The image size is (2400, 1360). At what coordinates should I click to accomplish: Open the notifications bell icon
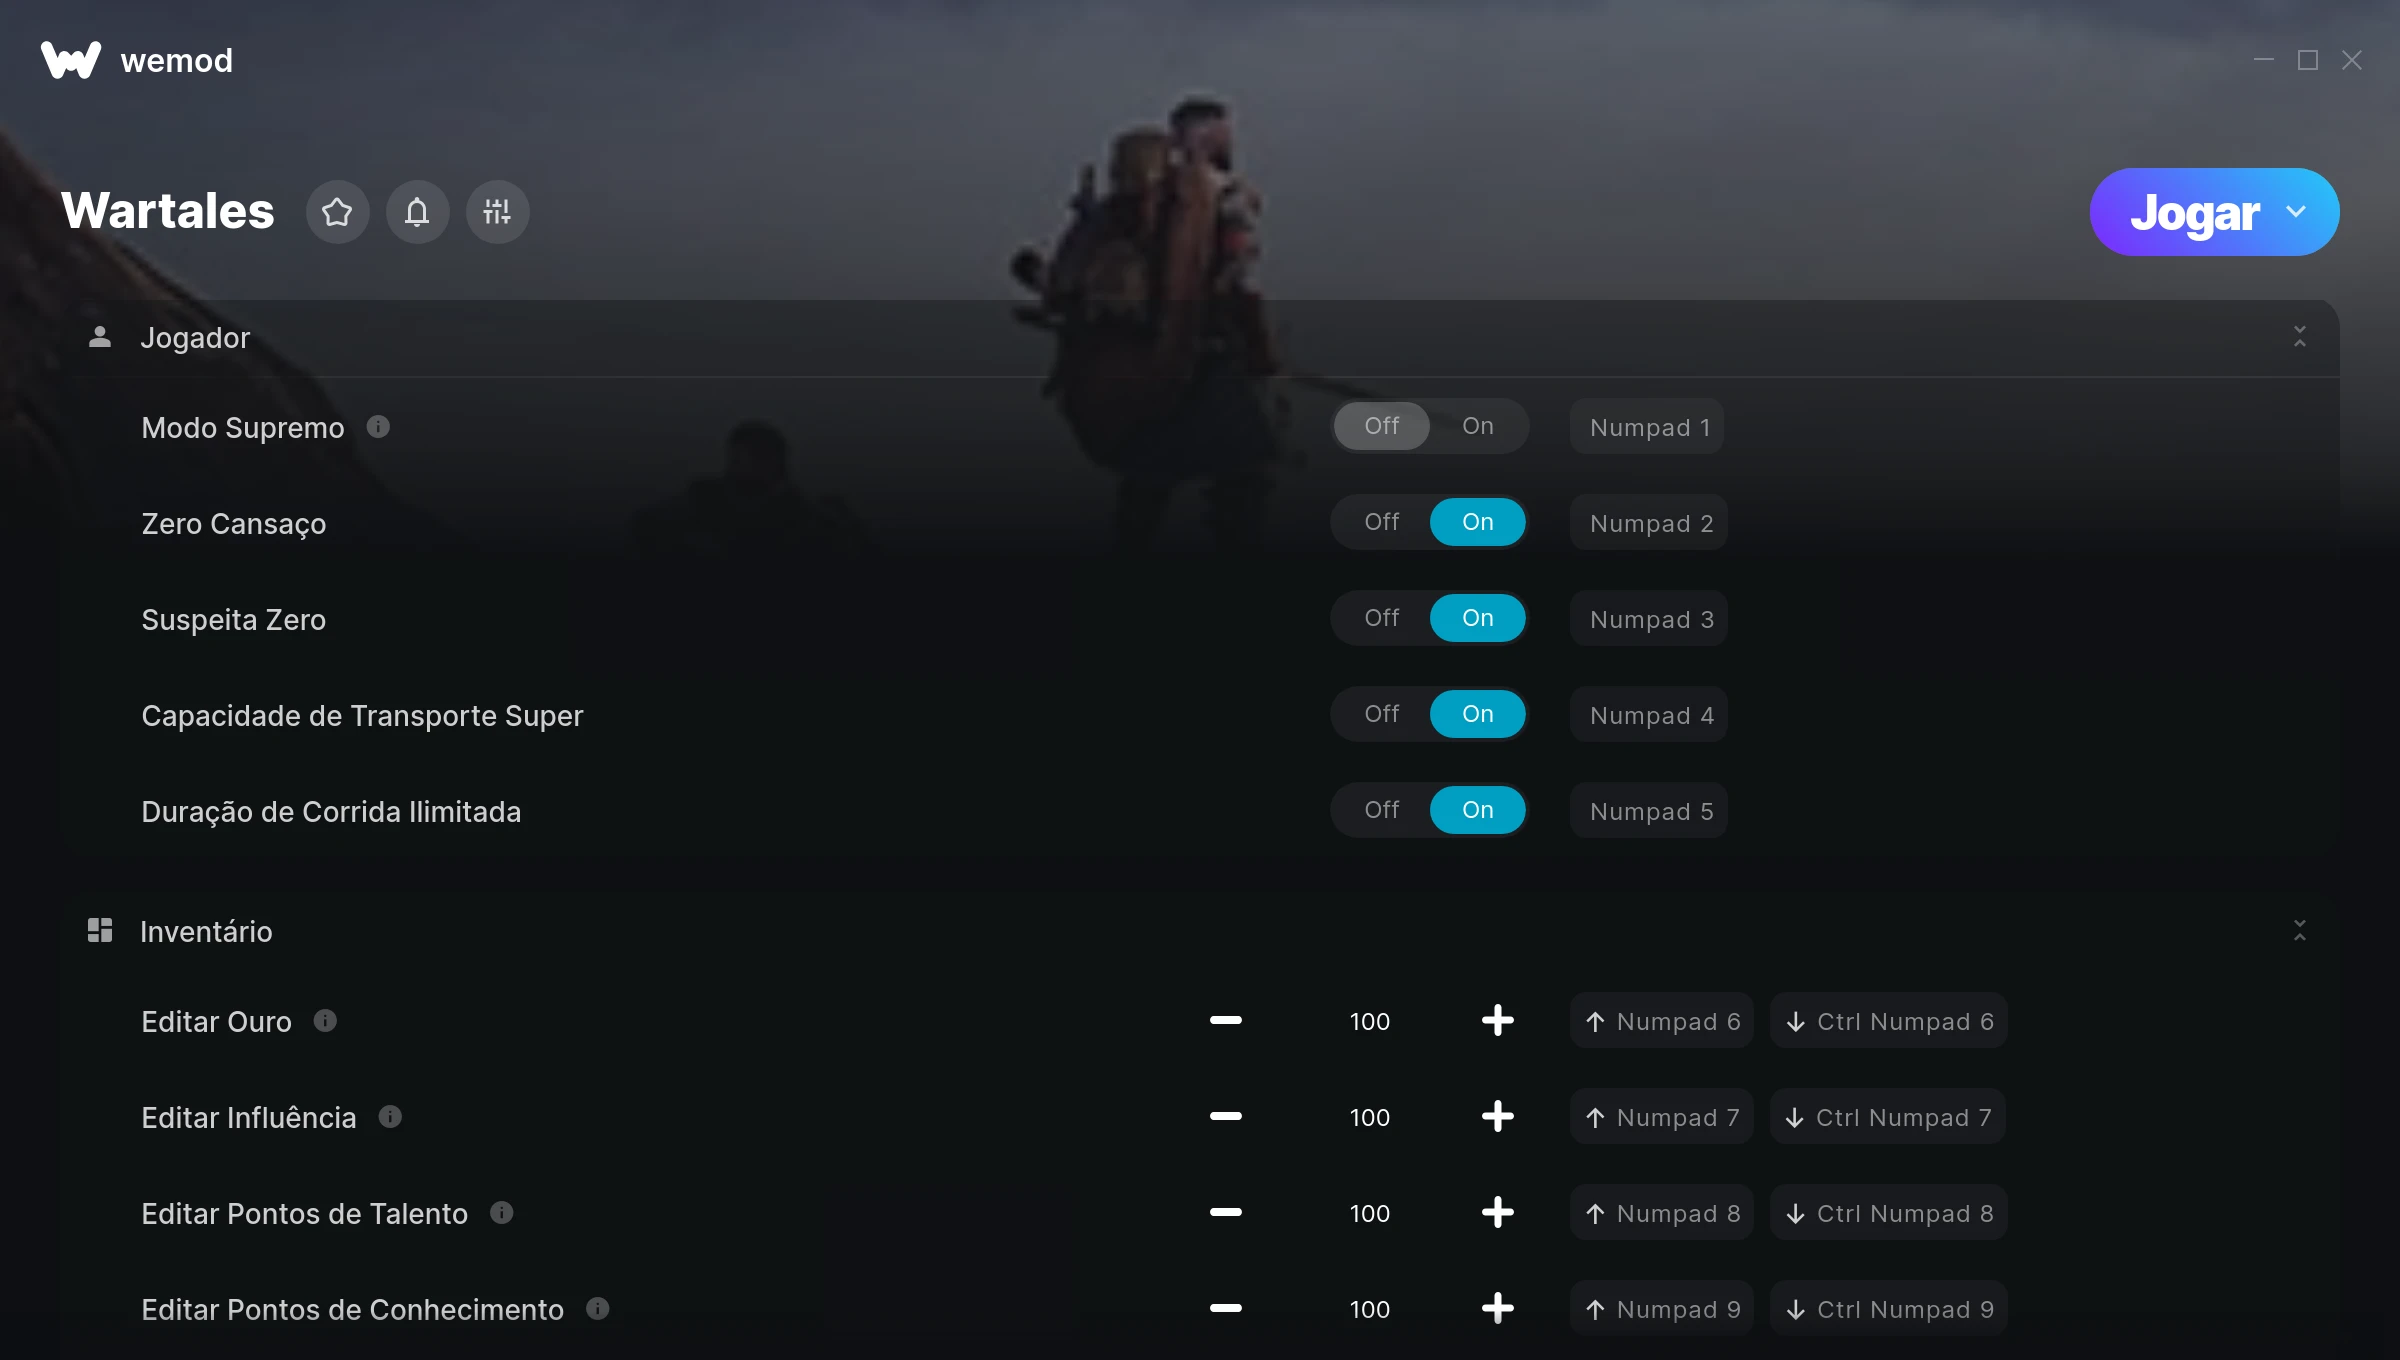[417, 212]
